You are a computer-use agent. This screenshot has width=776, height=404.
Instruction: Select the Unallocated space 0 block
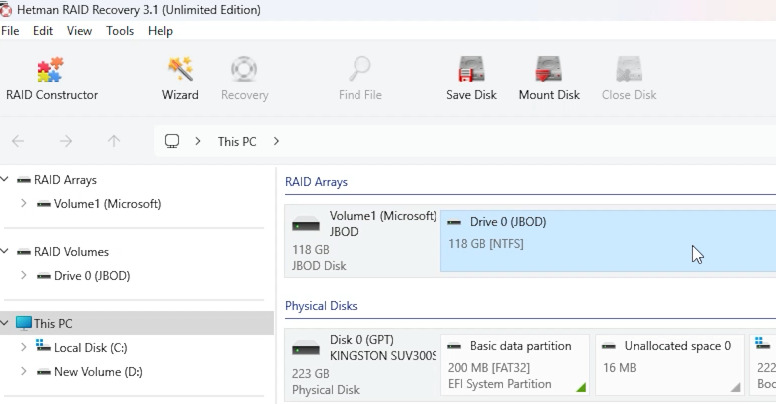coord(670,365)
